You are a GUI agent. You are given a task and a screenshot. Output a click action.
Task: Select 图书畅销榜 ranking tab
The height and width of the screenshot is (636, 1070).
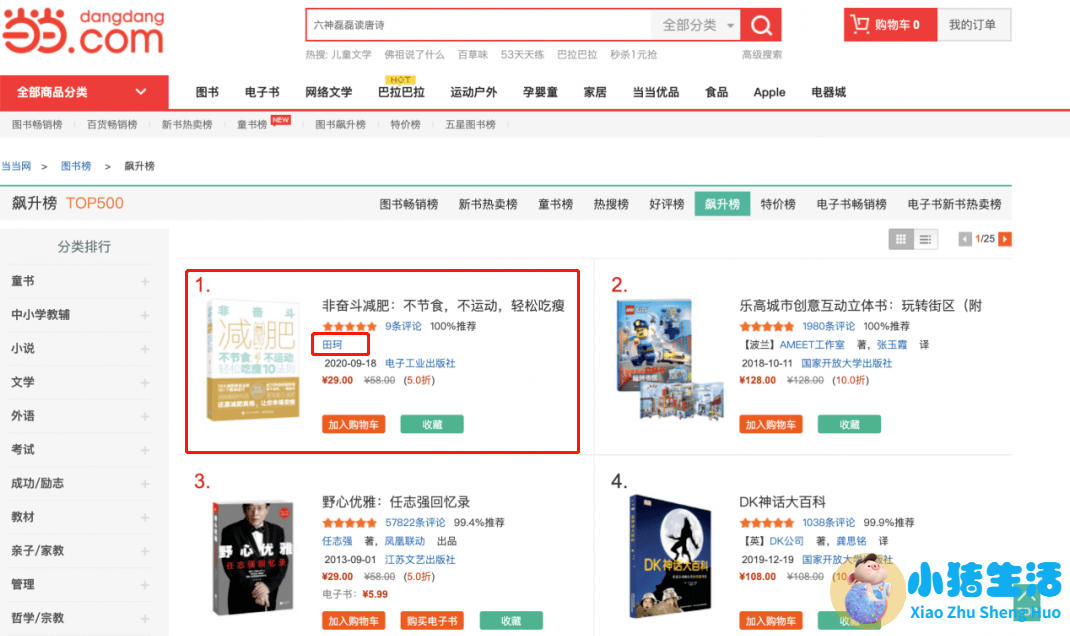click(x=409, y=204)
